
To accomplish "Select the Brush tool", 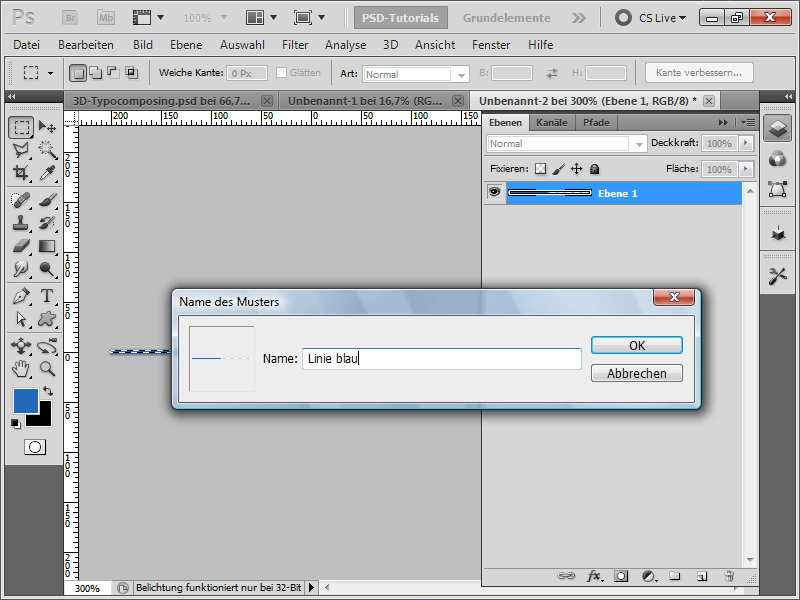I will click(x=47, y=200).
